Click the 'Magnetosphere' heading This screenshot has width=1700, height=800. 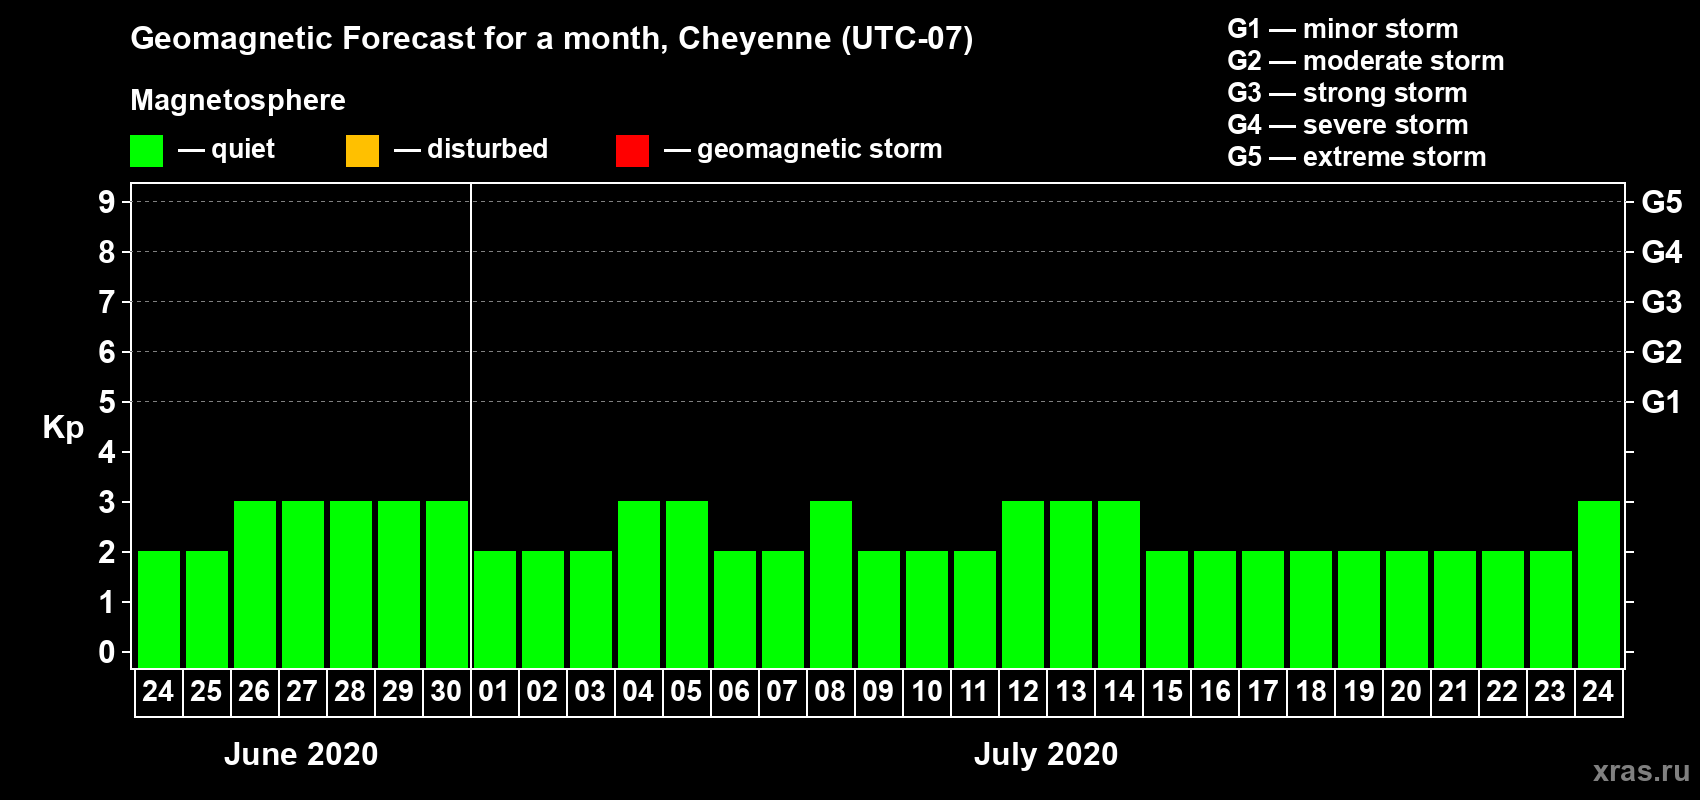pyautogui.click(x=238, y=100)
